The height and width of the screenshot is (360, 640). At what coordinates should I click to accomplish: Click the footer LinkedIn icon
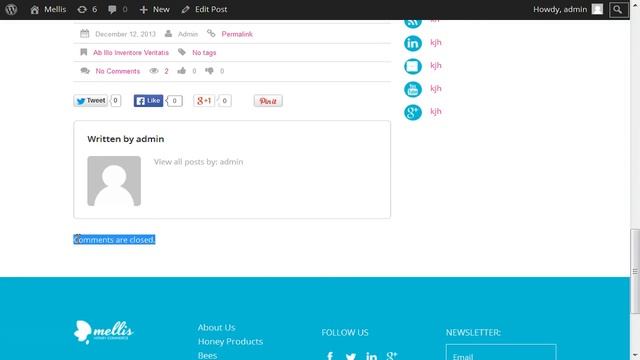coord(371,356)
